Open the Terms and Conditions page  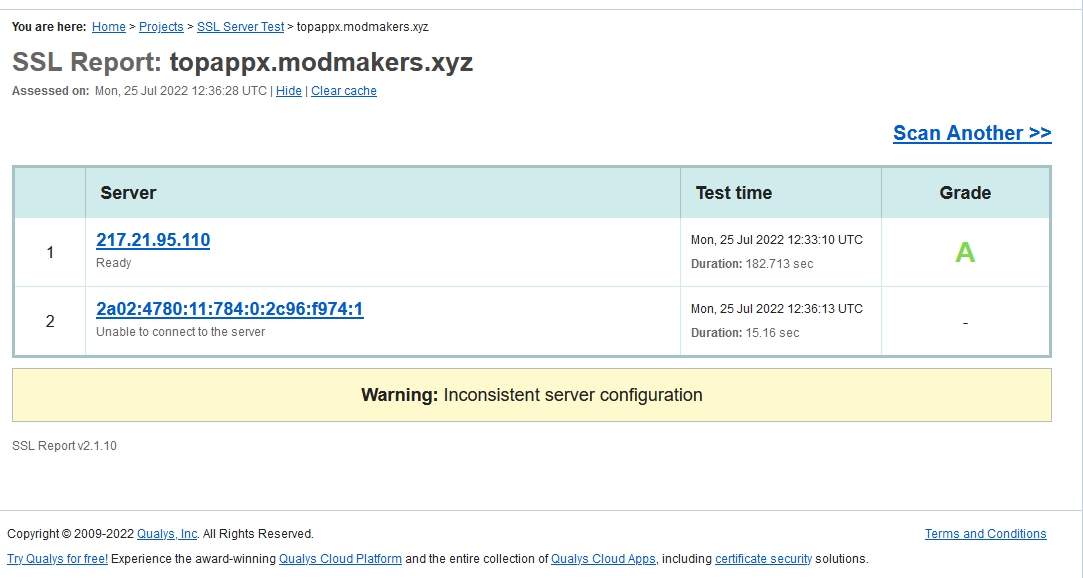(x=985, y=534)
